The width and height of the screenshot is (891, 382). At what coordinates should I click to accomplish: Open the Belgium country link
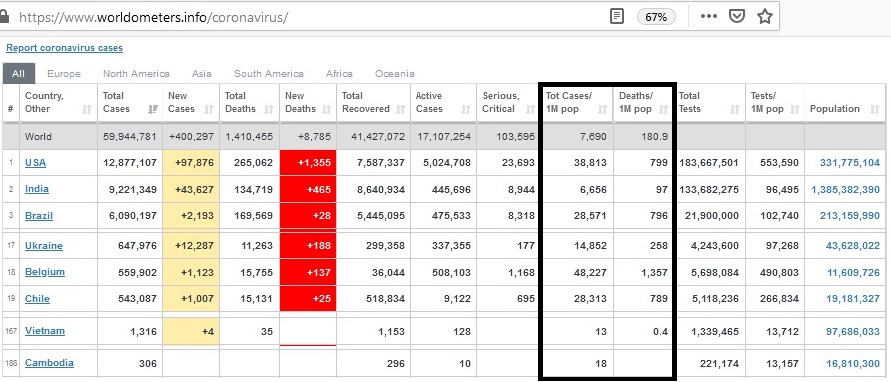pos(45,272)
